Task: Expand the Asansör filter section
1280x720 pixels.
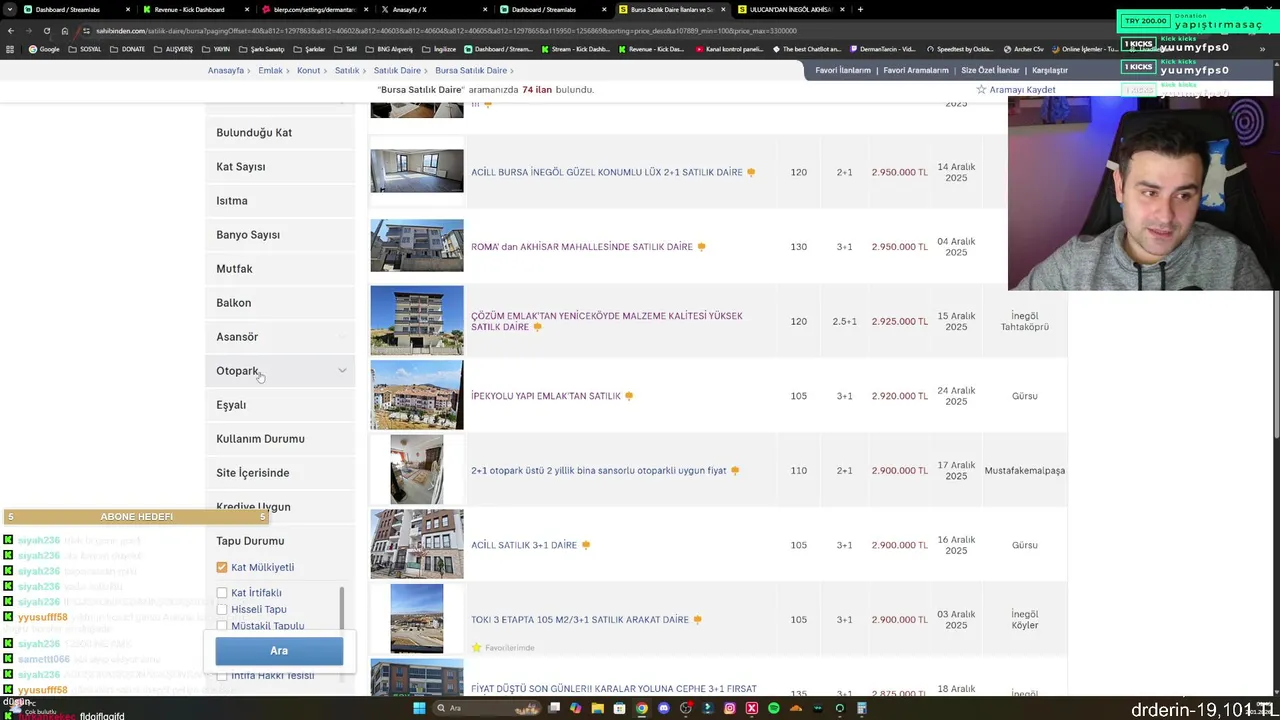Action: [x=280, y=337]
